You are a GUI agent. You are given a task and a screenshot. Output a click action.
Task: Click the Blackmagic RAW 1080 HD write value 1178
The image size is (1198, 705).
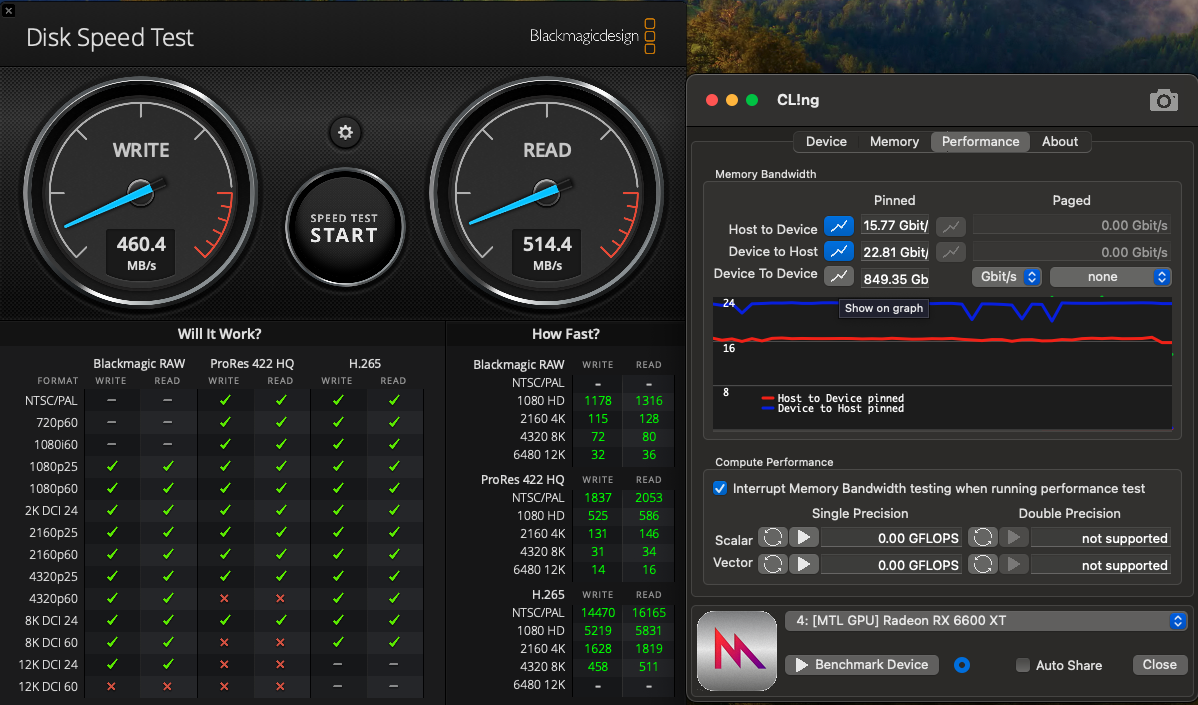coord(597,400)
